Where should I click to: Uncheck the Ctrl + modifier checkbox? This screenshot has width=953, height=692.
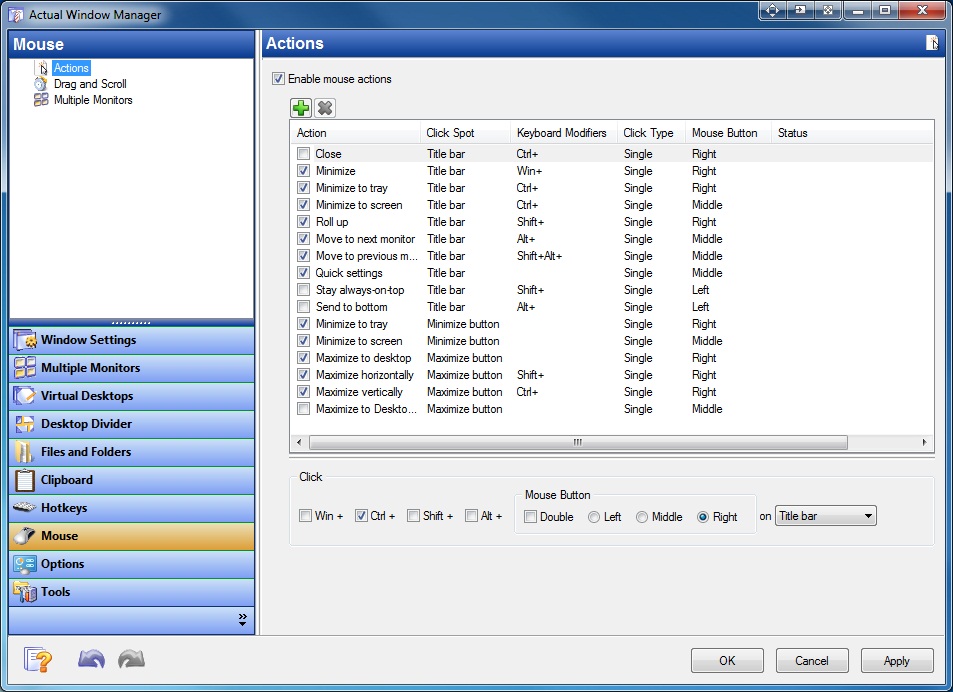click(x=361, y=516)
